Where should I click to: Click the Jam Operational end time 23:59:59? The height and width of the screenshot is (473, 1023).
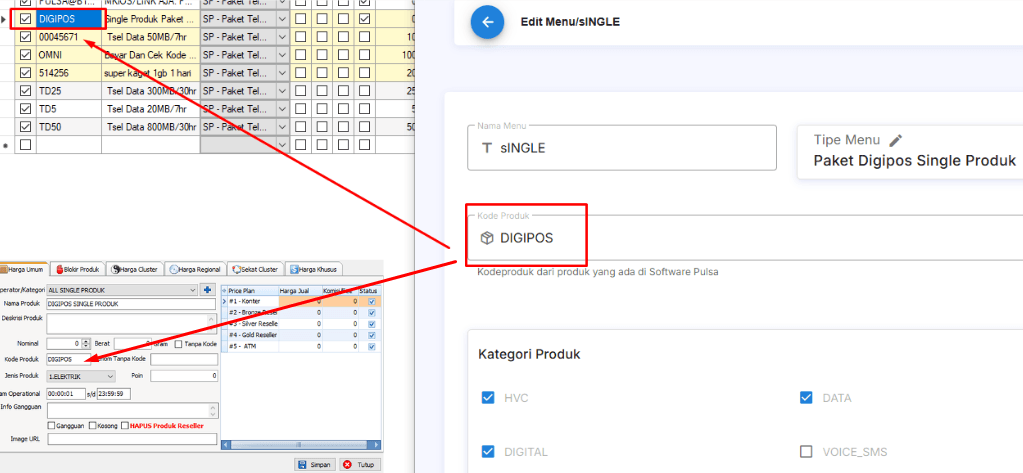[114, 394]
